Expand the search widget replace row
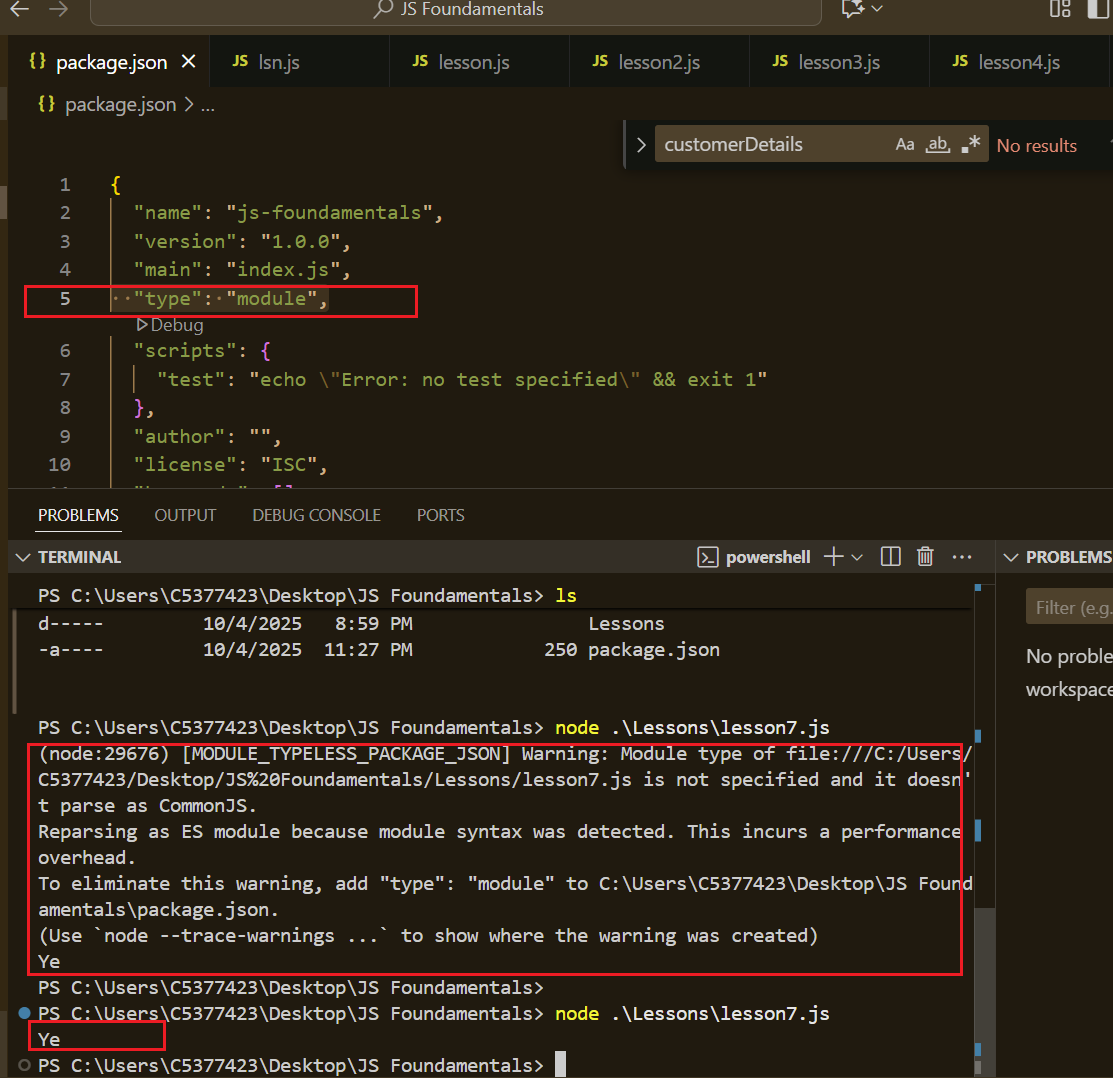 (x=641, y=144)
